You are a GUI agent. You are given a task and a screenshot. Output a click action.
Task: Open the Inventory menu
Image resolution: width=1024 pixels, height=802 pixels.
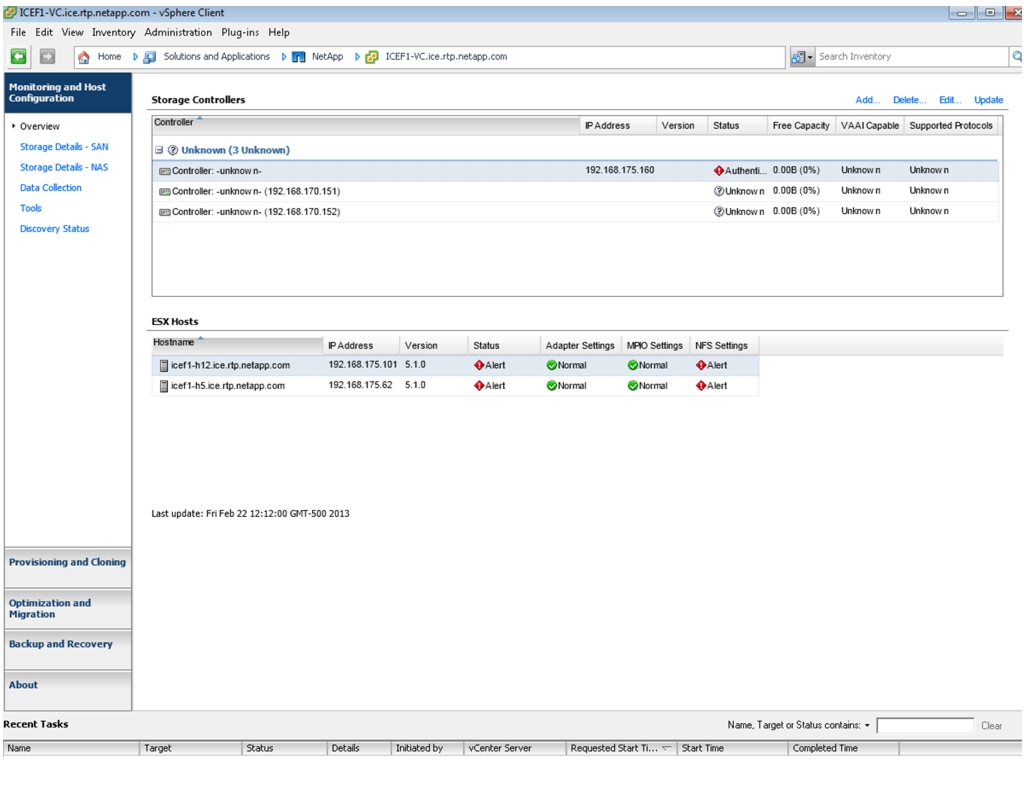[114, 33]
